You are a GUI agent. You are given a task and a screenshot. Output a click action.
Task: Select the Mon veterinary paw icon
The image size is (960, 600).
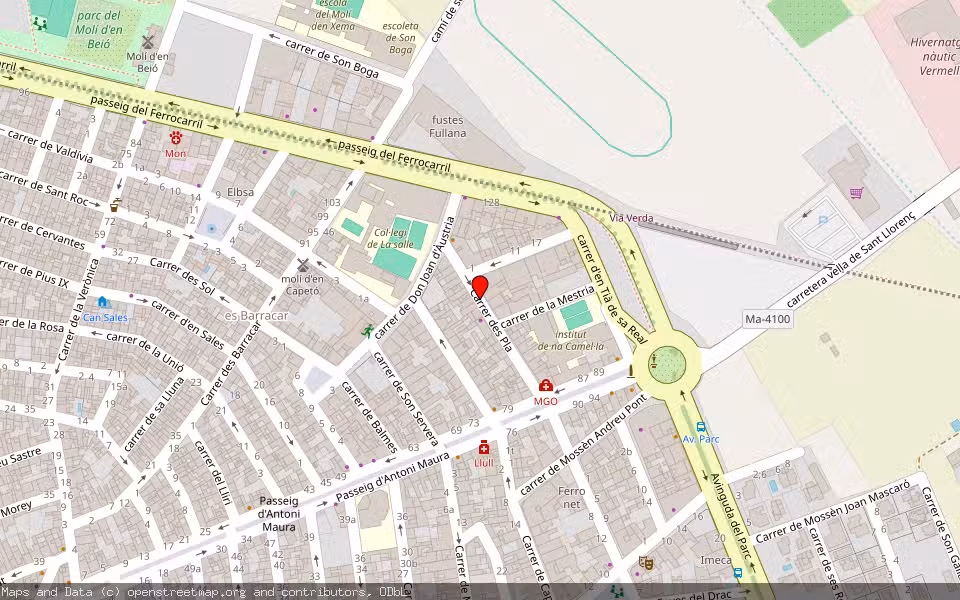click(x=176, y=138)
